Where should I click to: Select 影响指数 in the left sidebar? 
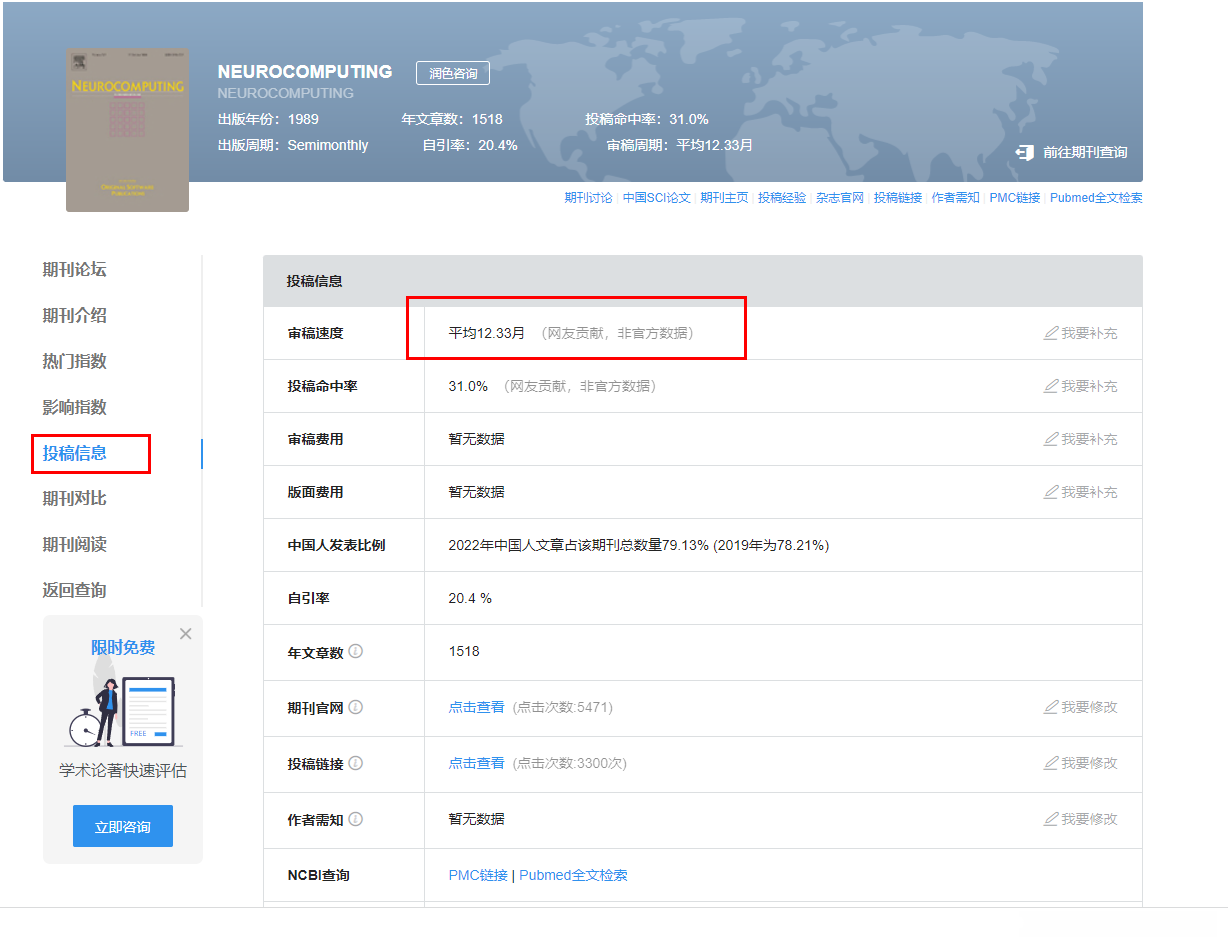click(74, 407)
